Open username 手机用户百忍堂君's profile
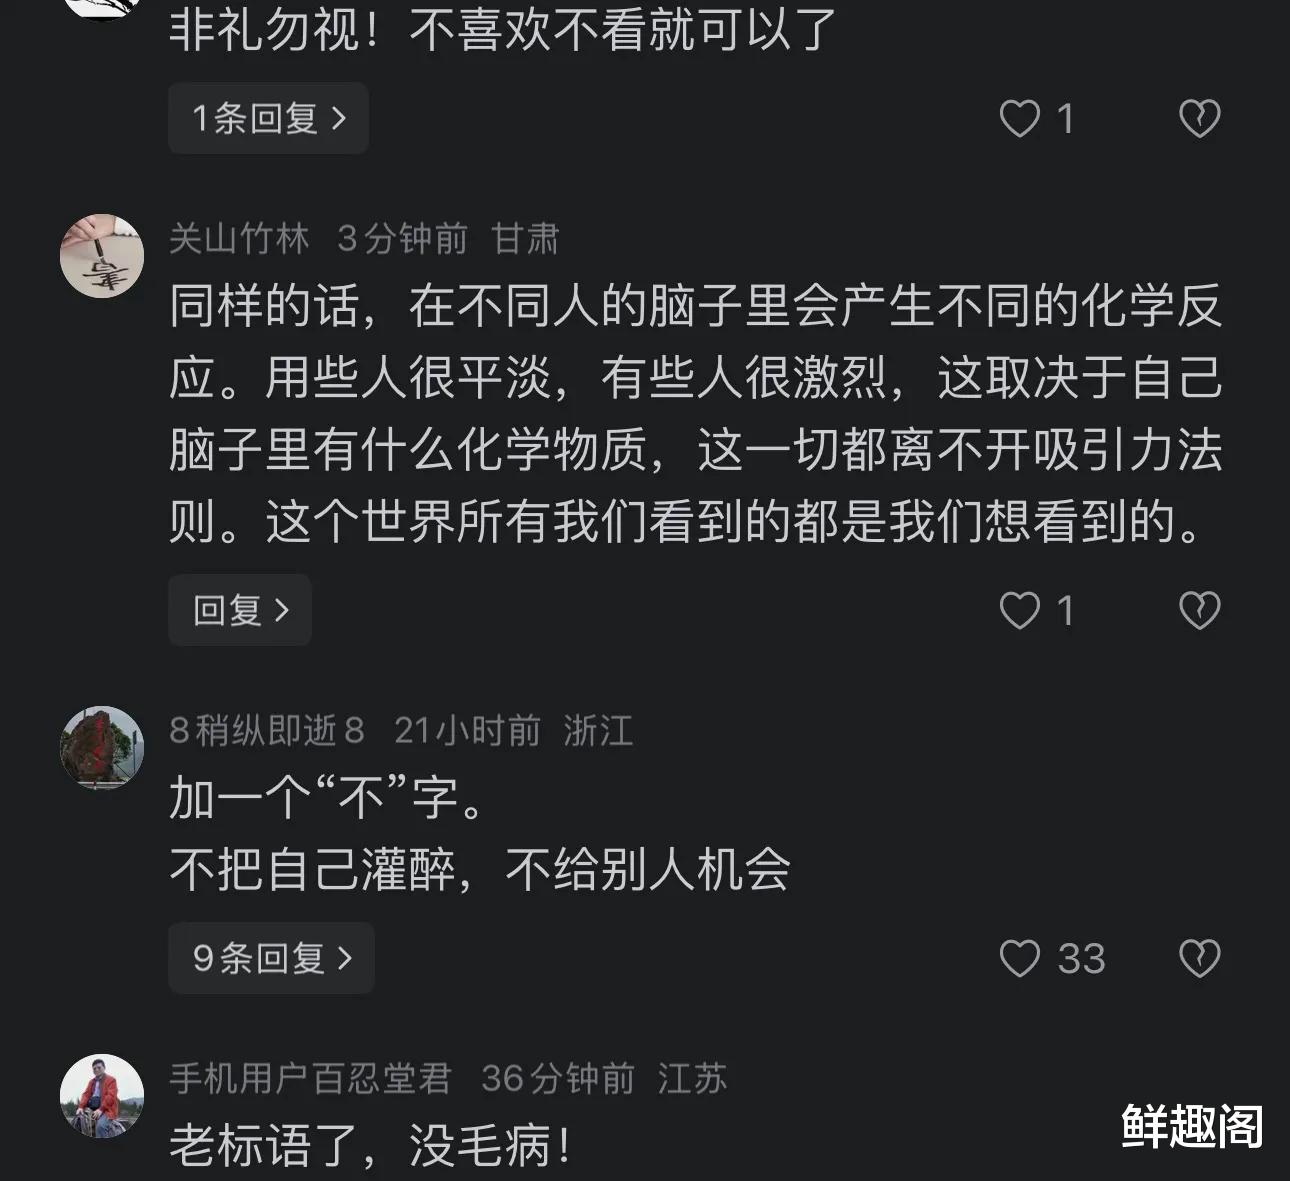Image resolution: width=1290 pixels, height=1181 pixels. point(310,1079)
